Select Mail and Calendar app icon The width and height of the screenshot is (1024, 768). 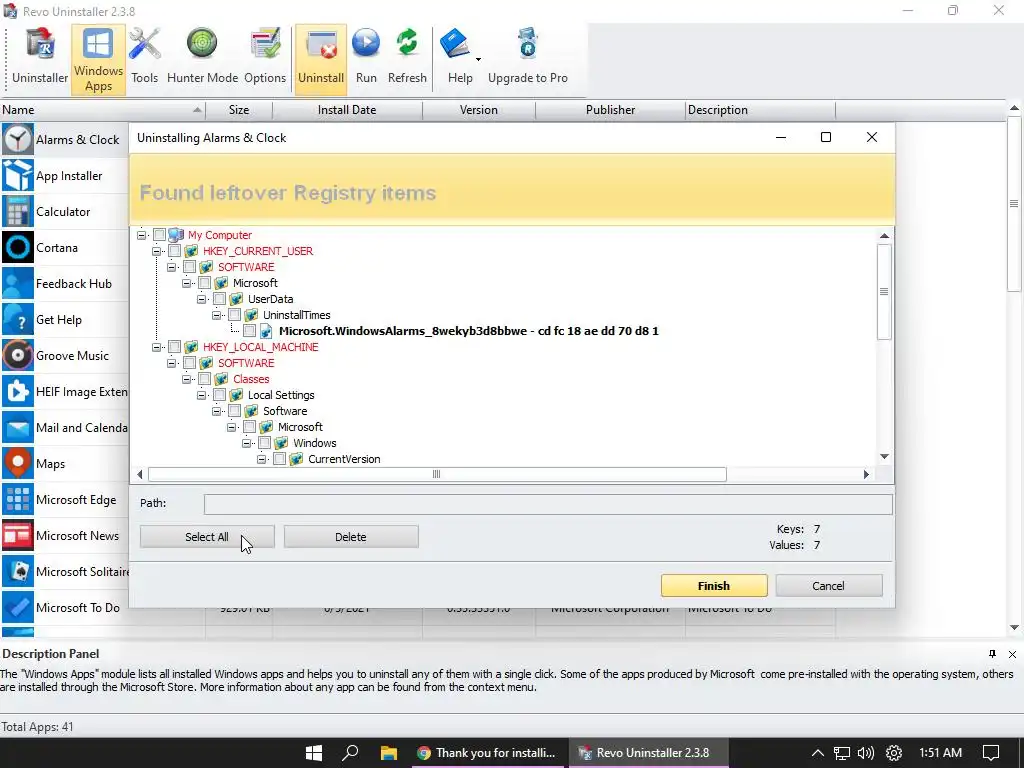[x=18, y=427]
